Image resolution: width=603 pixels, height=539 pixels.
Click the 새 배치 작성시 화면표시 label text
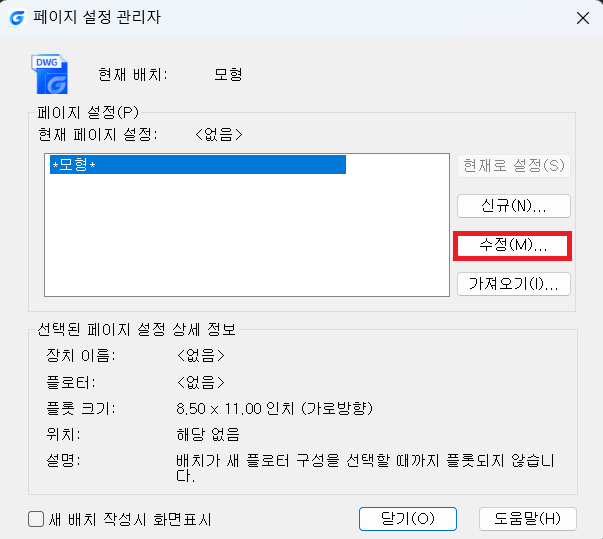point(130,519)
